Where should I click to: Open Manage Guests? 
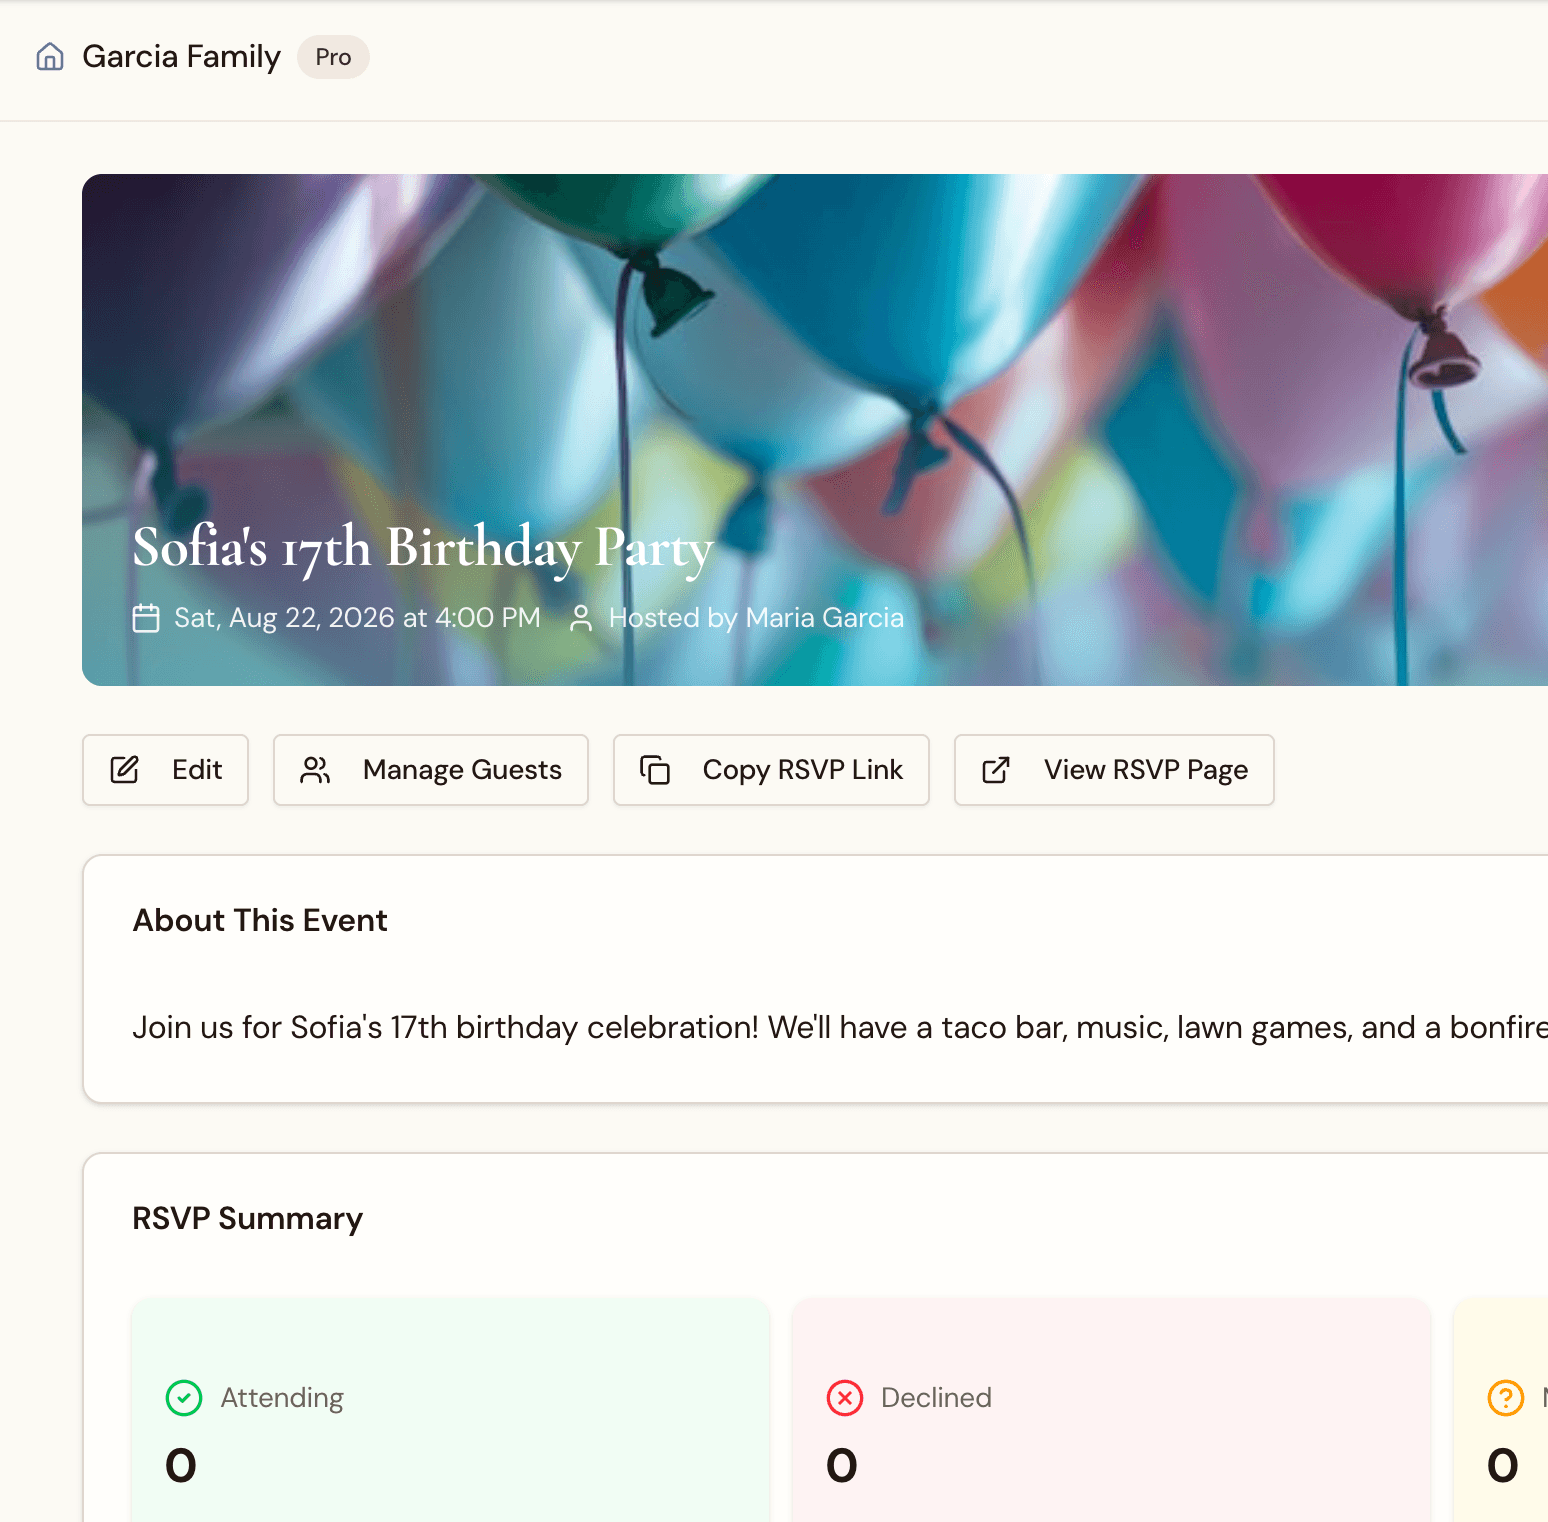[x=431, y=770]
